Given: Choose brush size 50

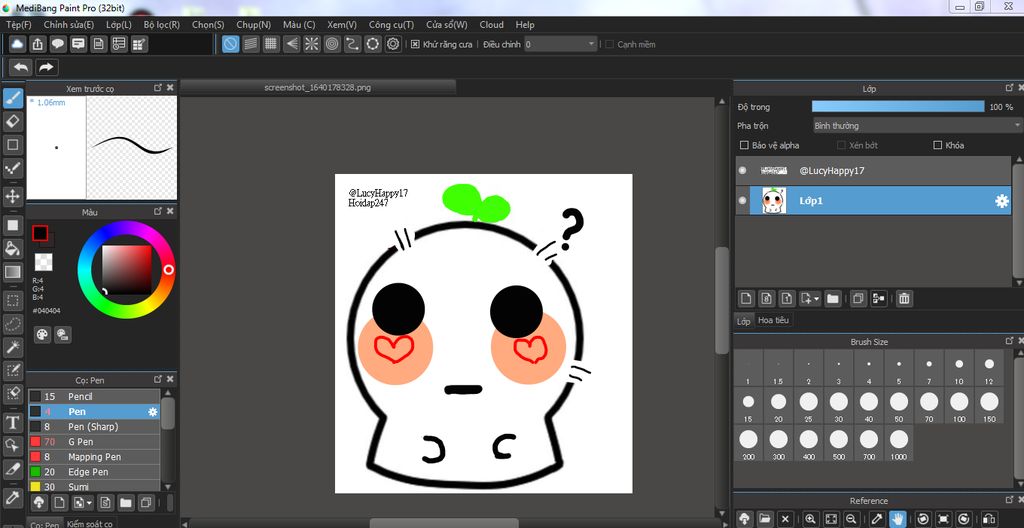Looking at the screenshot, I should coord(899,406).
